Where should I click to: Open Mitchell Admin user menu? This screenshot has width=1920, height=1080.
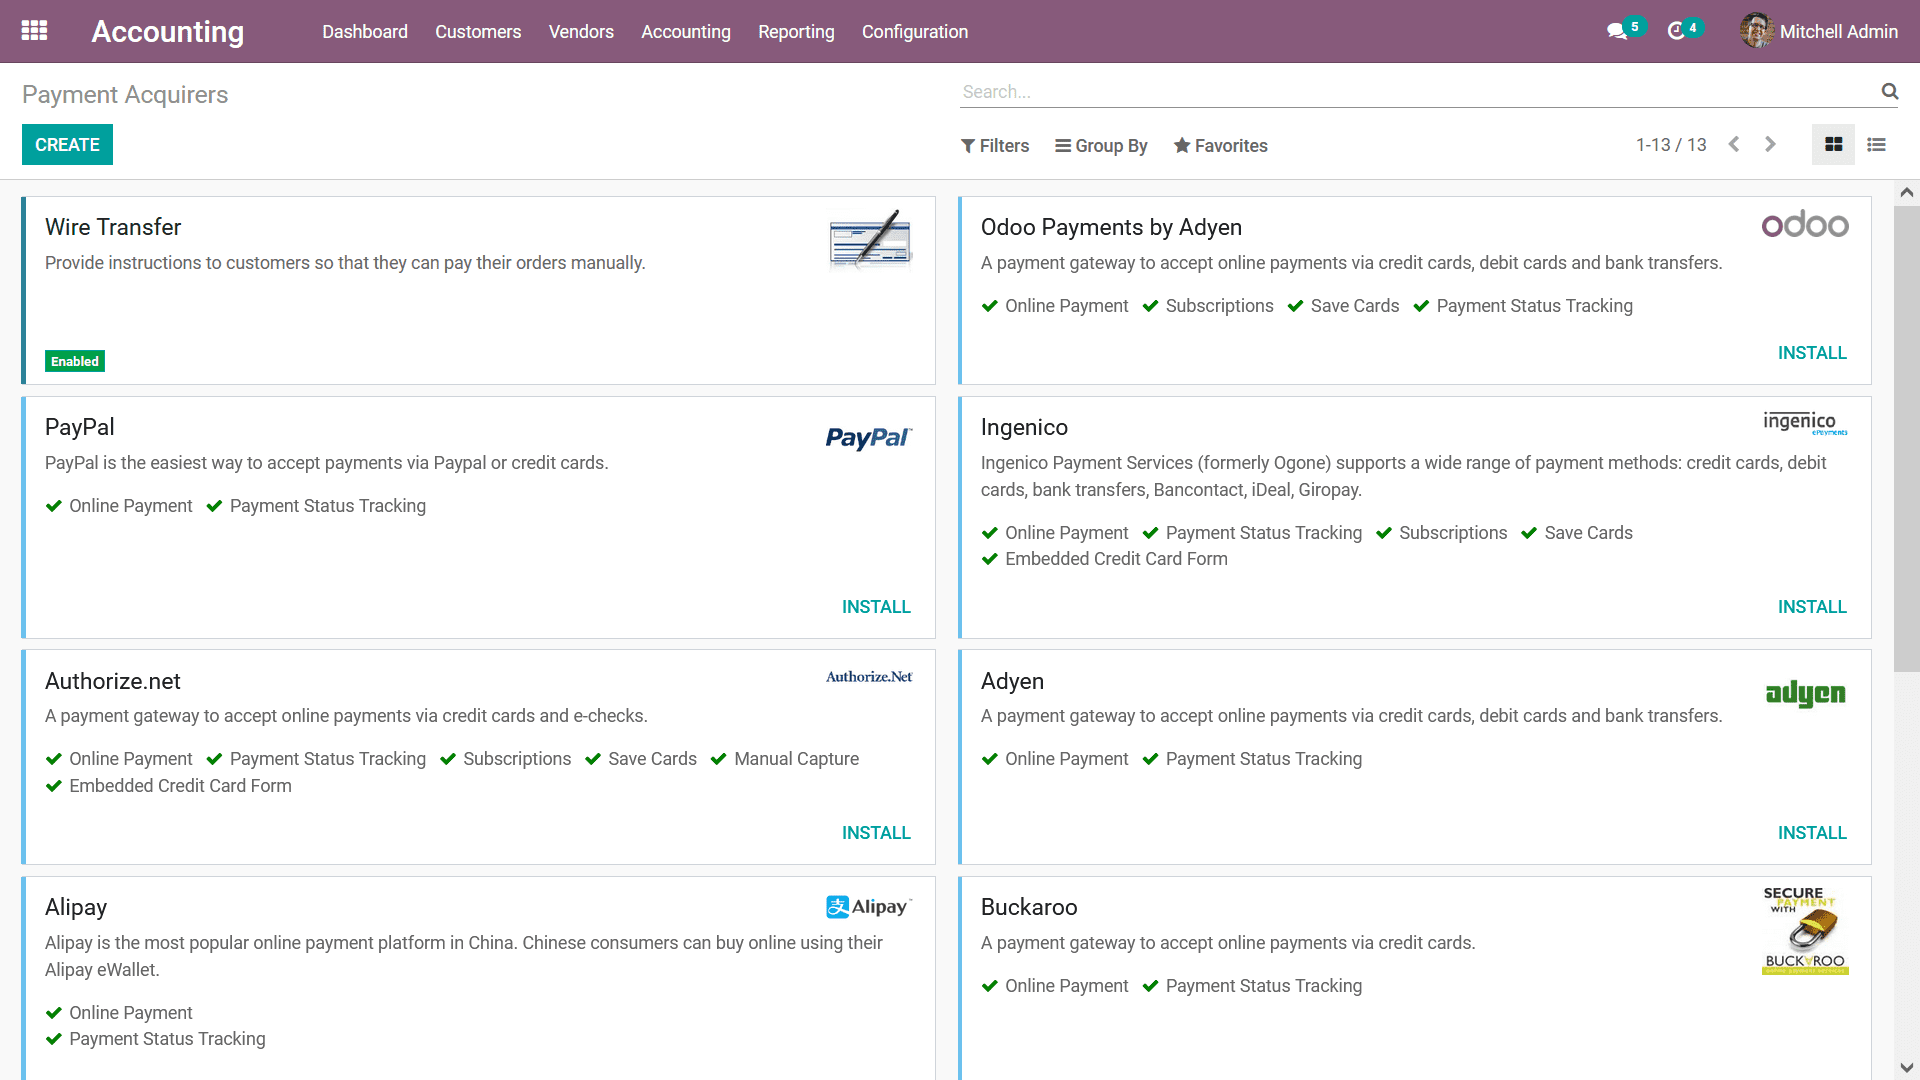click(1819, 31)
